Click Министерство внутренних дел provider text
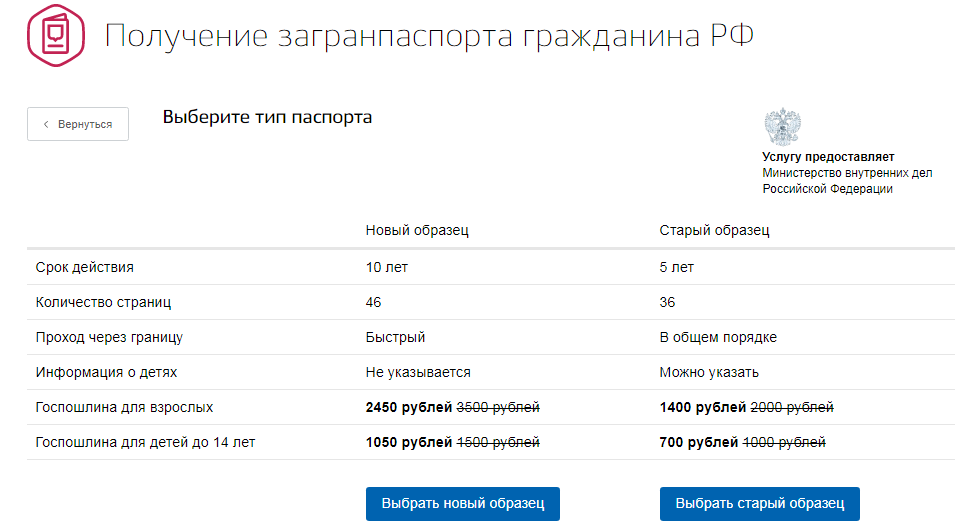 tap(847, 173)
